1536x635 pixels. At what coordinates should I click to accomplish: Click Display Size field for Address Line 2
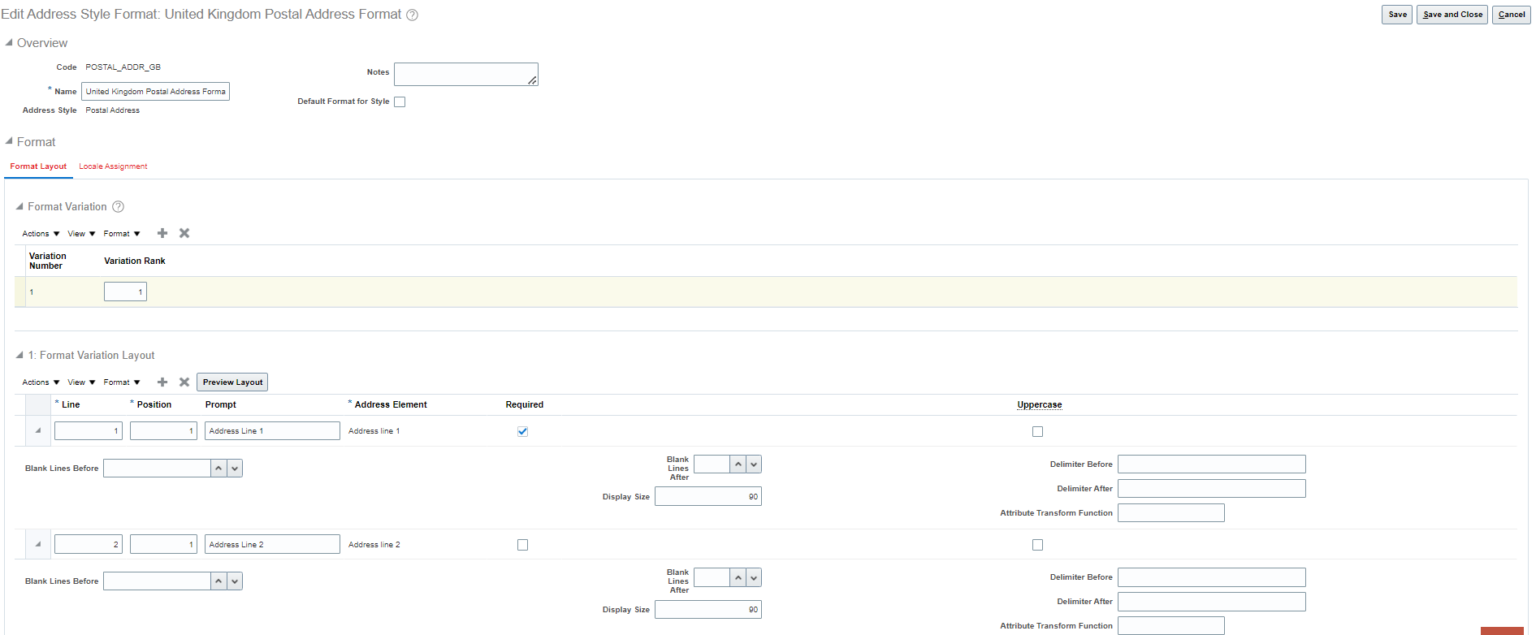[x=708, y=609]
